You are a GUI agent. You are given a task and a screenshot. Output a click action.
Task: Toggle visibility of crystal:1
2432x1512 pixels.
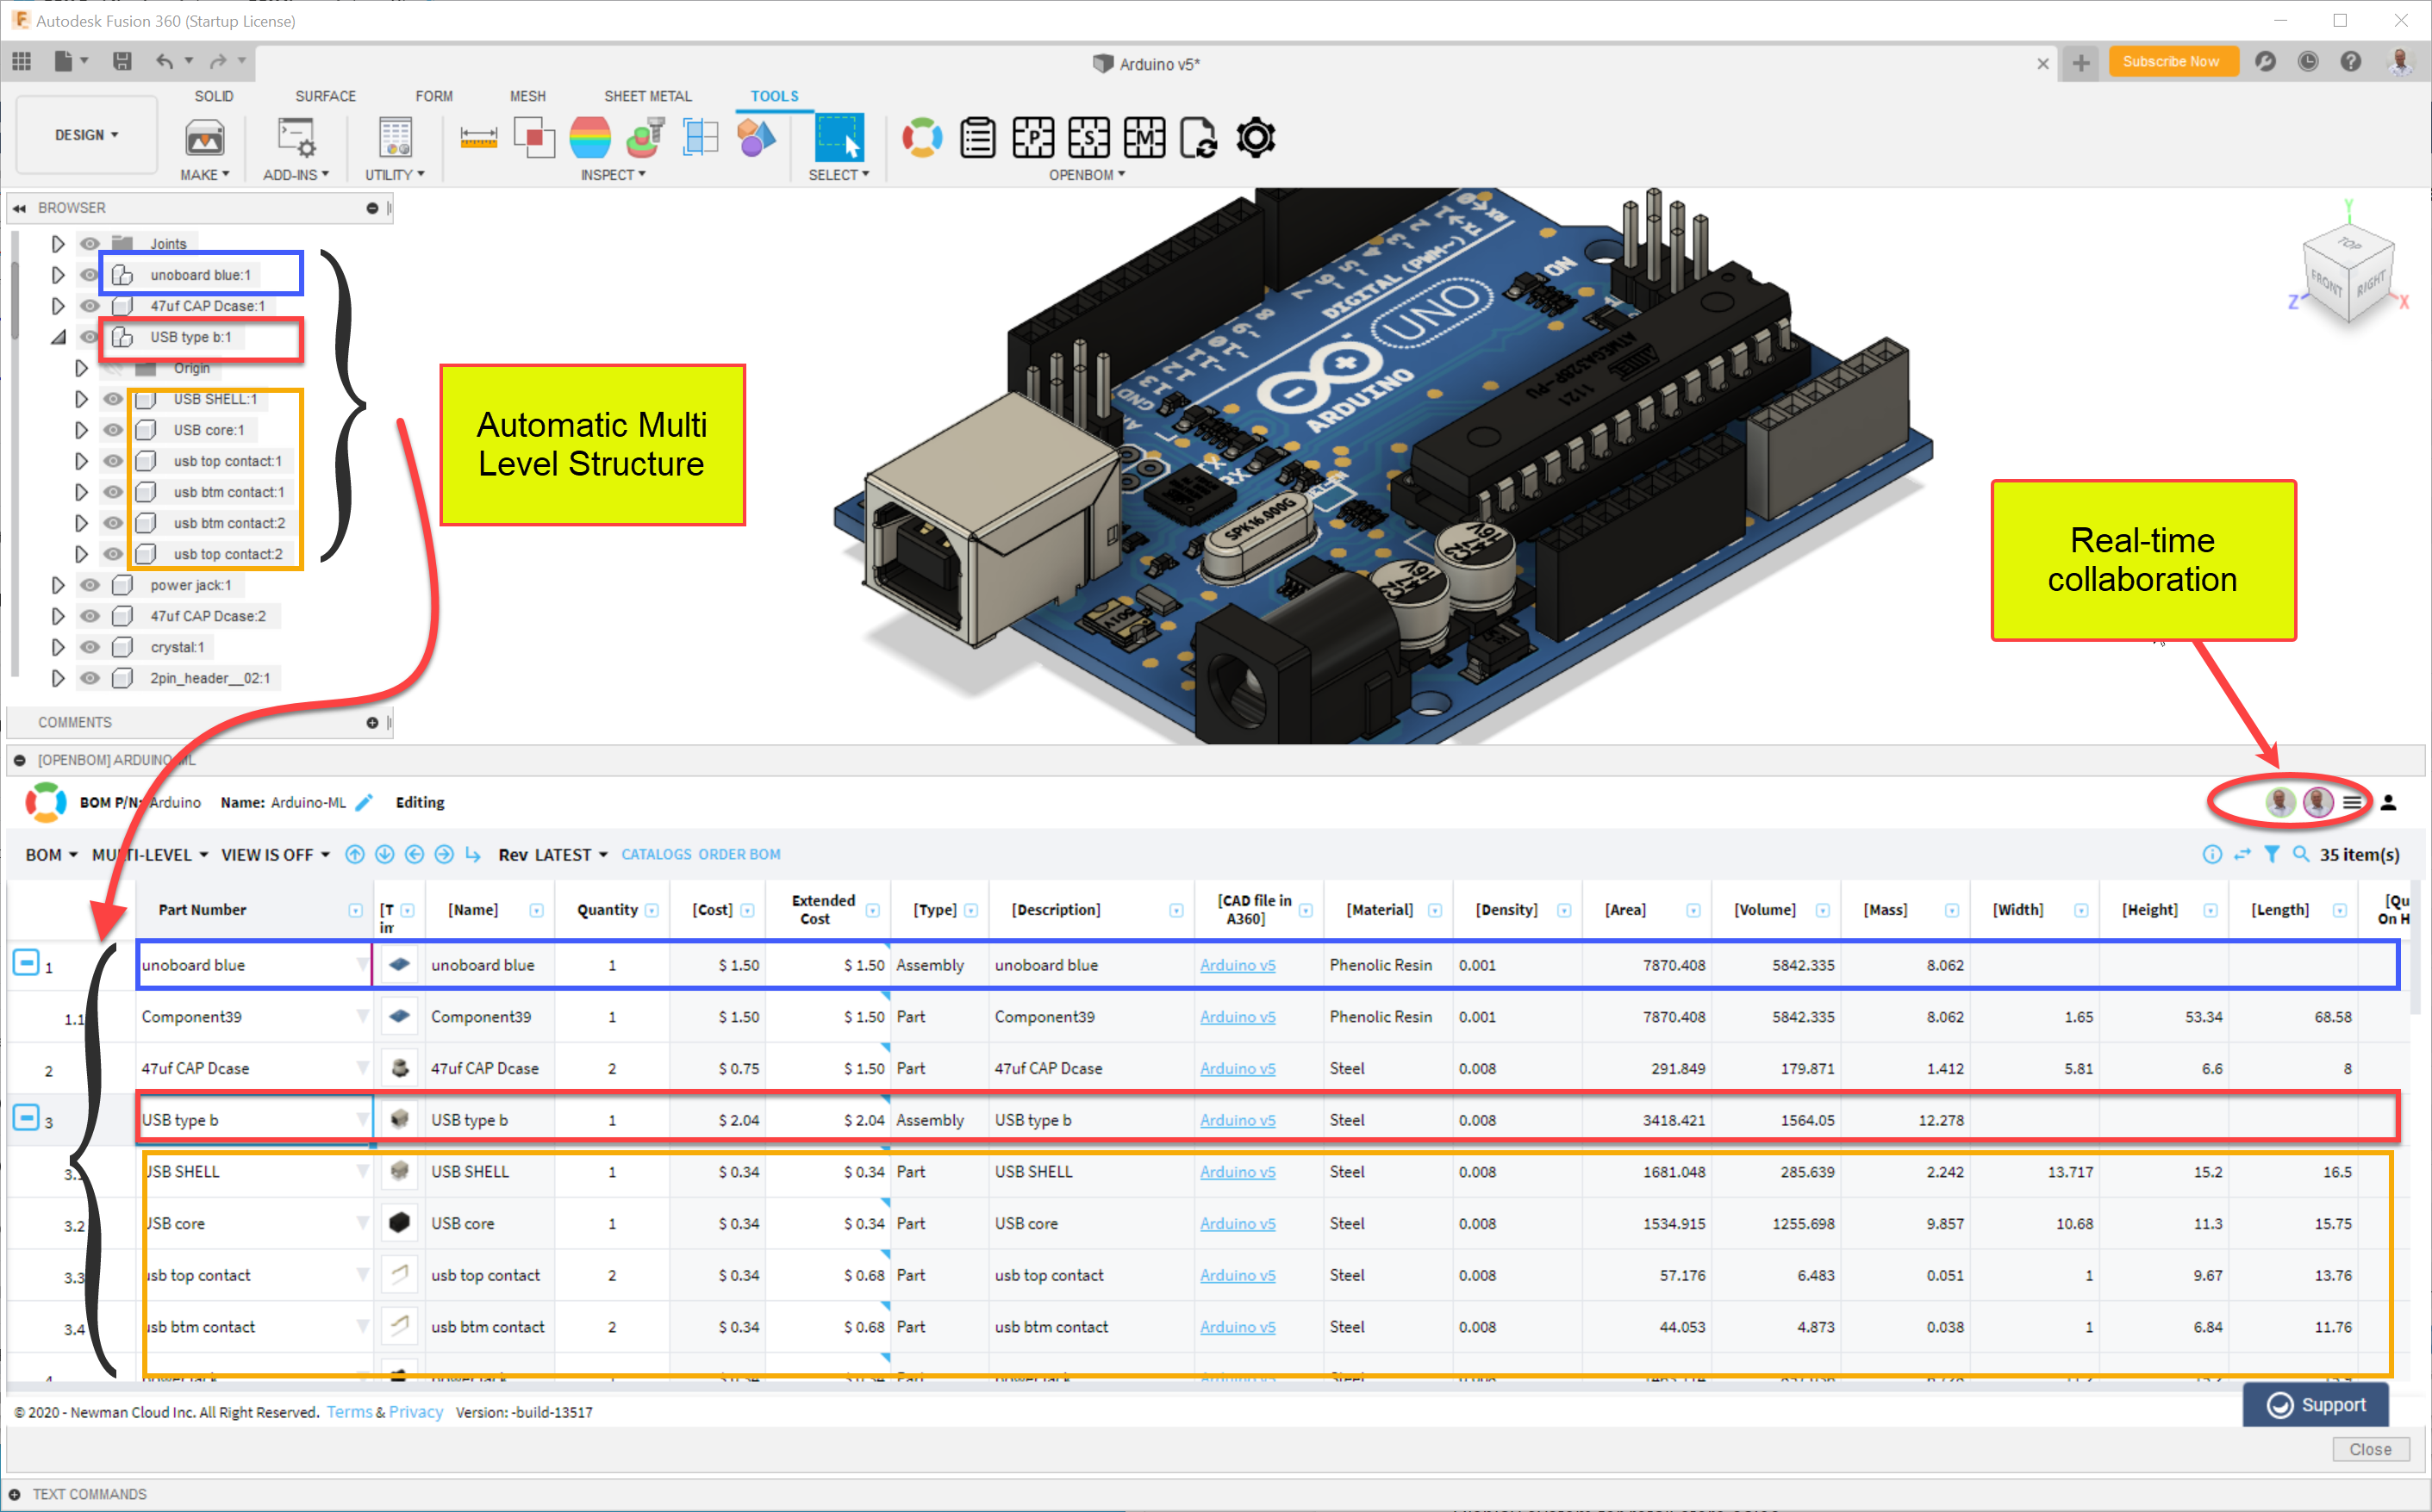click(x=90, y=647)
